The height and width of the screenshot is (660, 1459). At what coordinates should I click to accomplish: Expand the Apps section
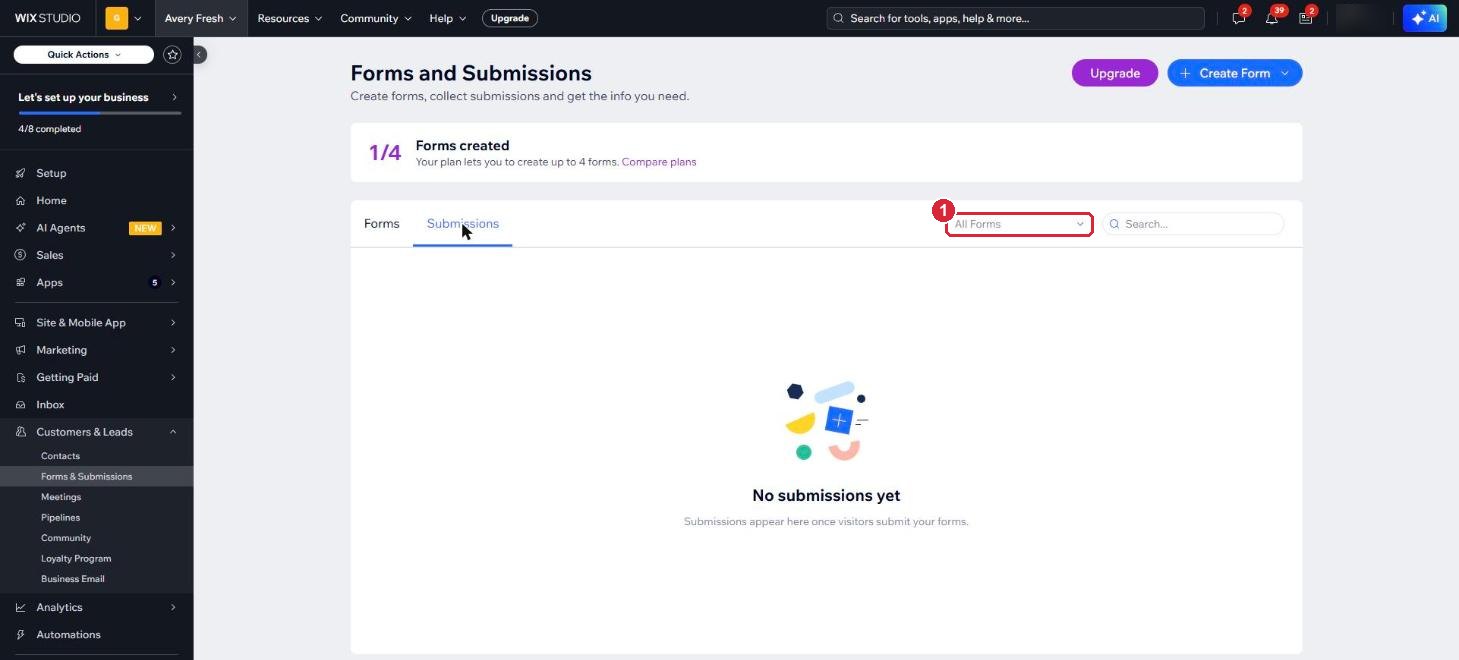pyautogui.click(x=96, y=282)
